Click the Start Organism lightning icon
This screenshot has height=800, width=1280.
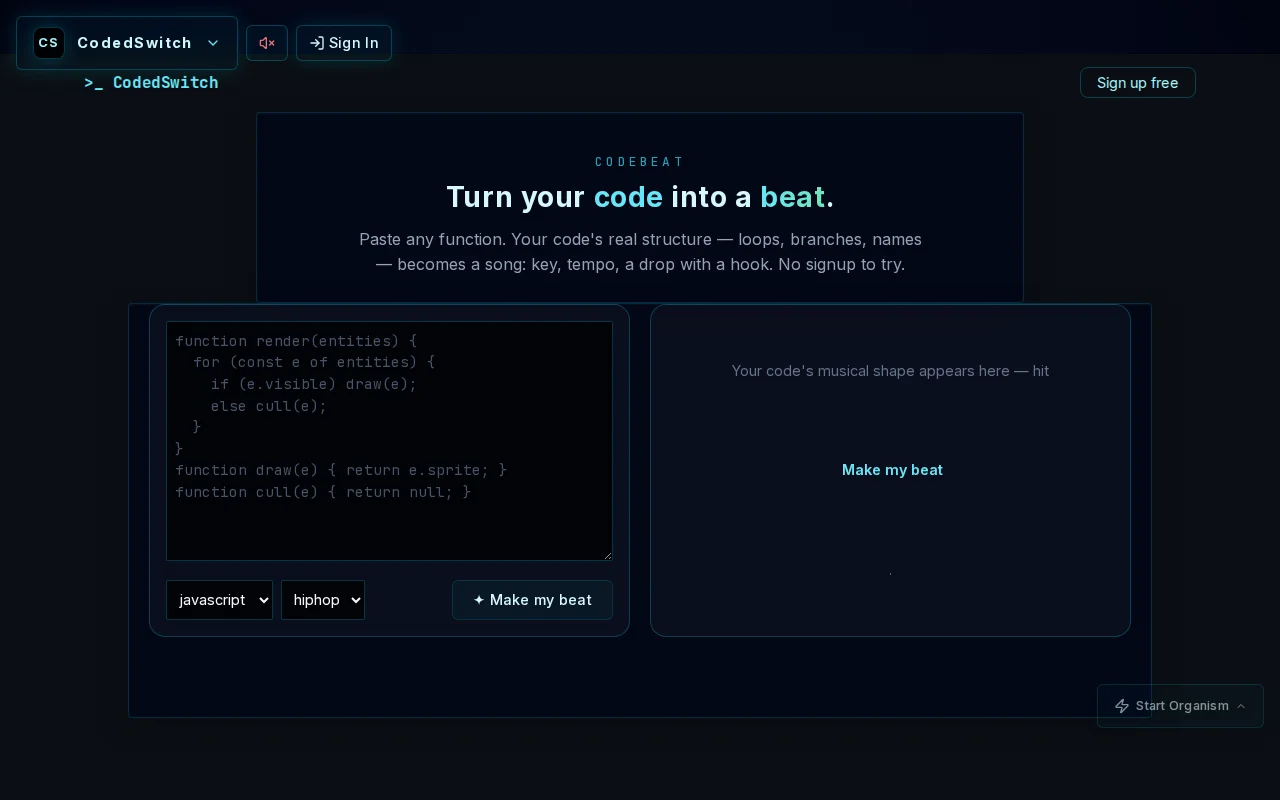click(x=1122, y=706)
